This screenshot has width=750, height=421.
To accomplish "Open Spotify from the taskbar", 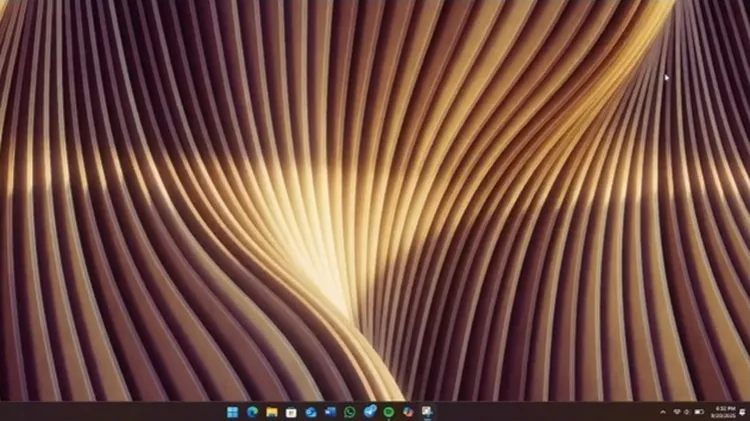I will [x=389, y=412].
